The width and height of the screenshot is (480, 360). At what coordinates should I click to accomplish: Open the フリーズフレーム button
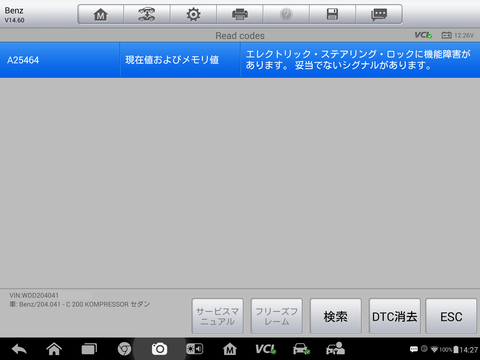(x=277, y=316)
